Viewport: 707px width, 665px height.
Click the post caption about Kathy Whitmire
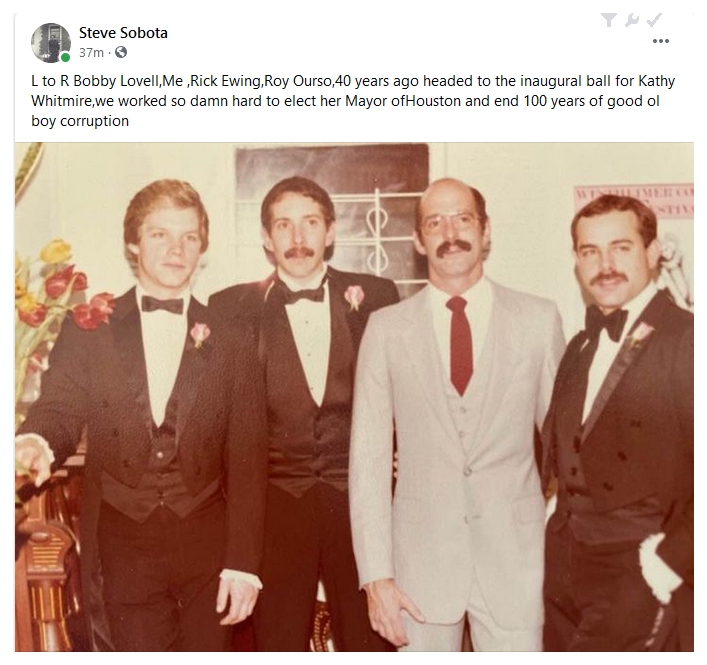(353, 101)
